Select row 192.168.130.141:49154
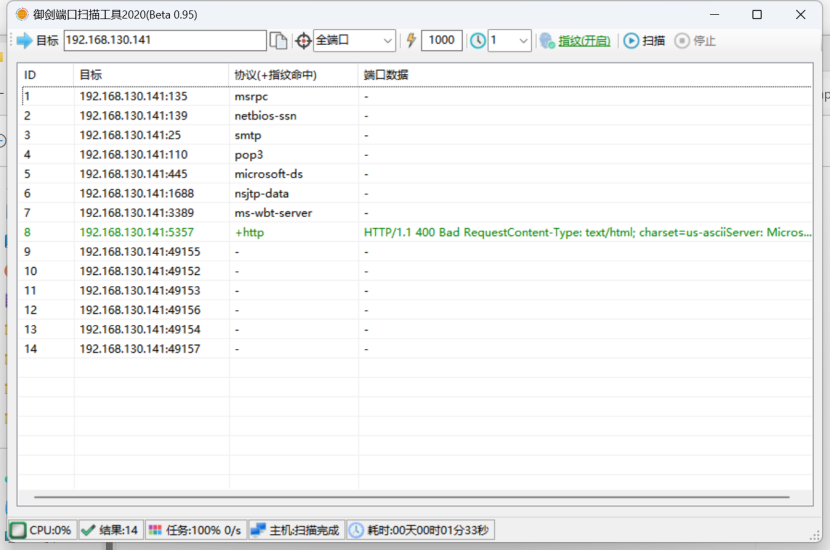The width and height of the screenshot is (831, 550). [x=416, y=330]
